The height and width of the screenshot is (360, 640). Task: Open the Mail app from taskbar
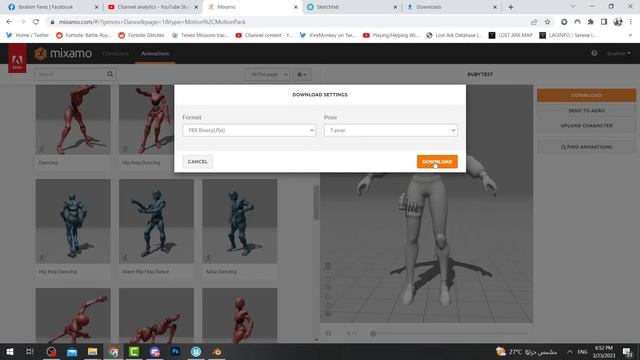click(x=72, y=351)
